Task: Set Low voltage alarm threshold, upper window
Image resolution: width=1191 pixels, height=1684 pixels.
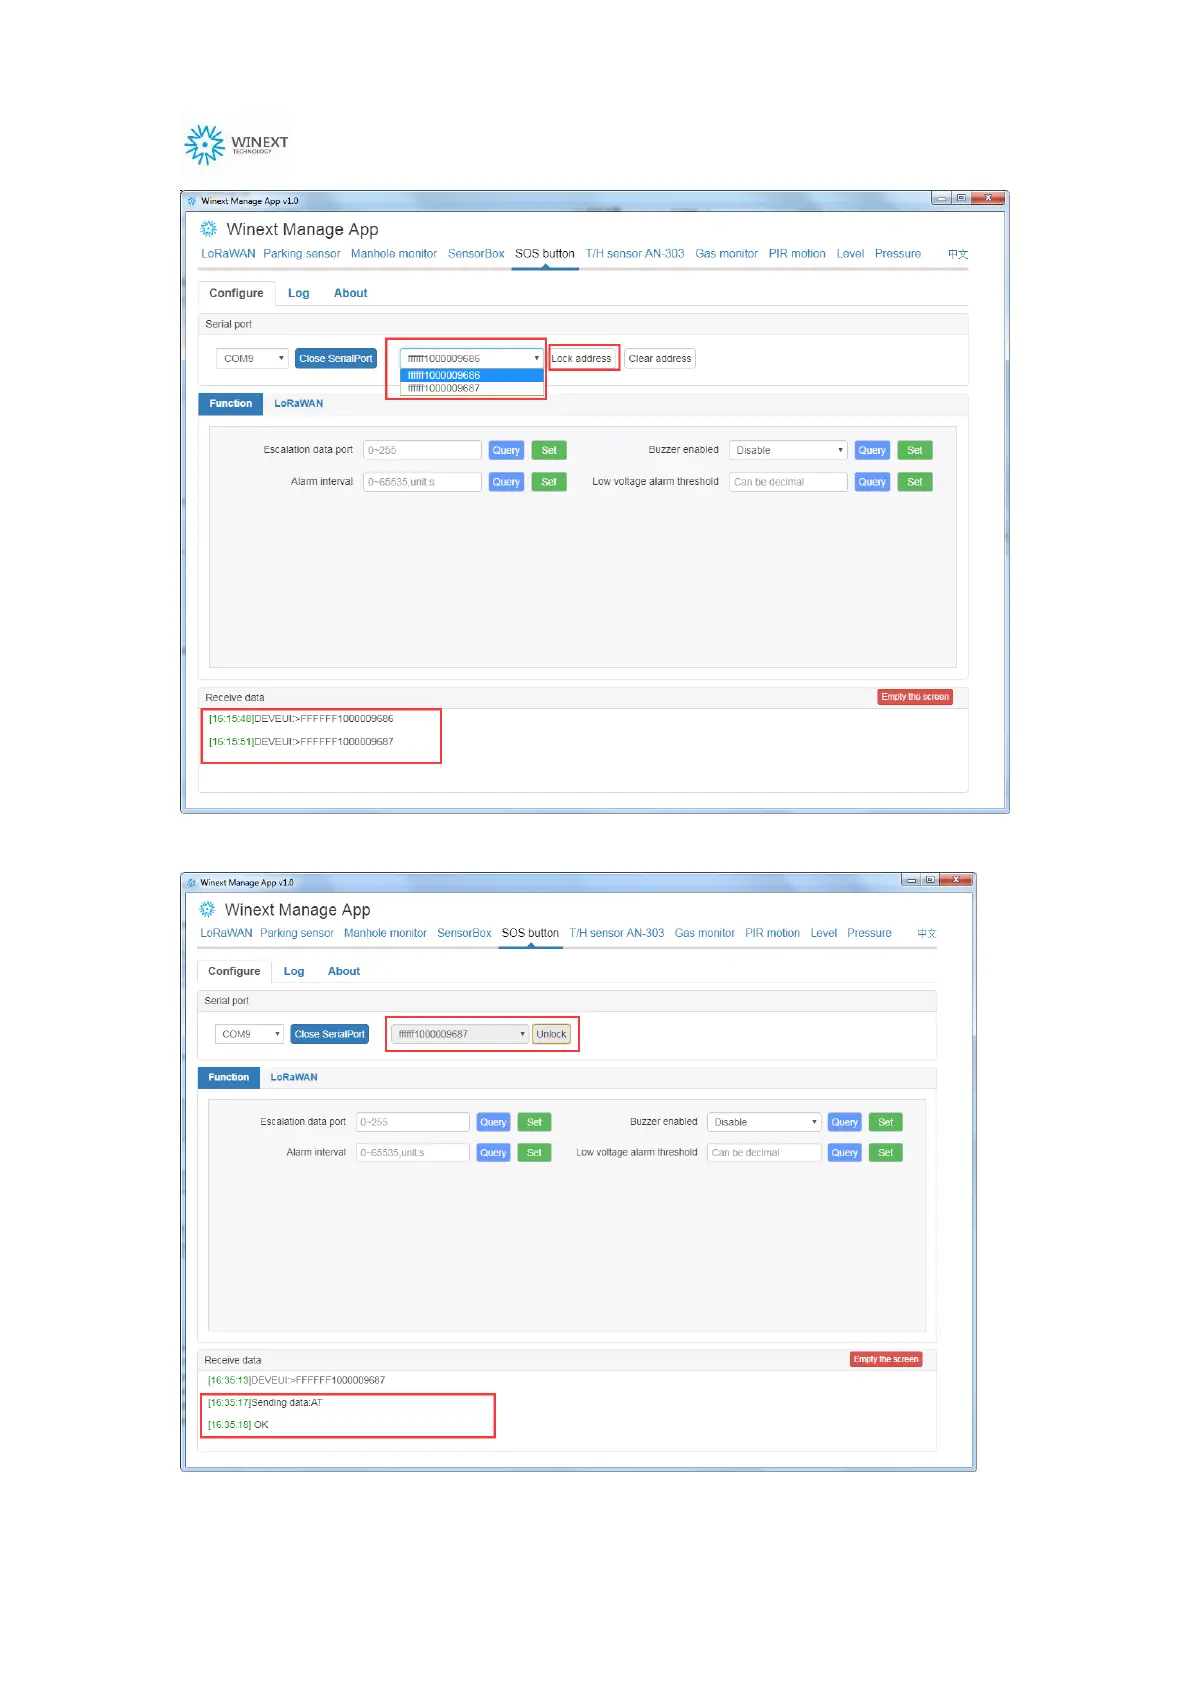Action: [915, 482]
